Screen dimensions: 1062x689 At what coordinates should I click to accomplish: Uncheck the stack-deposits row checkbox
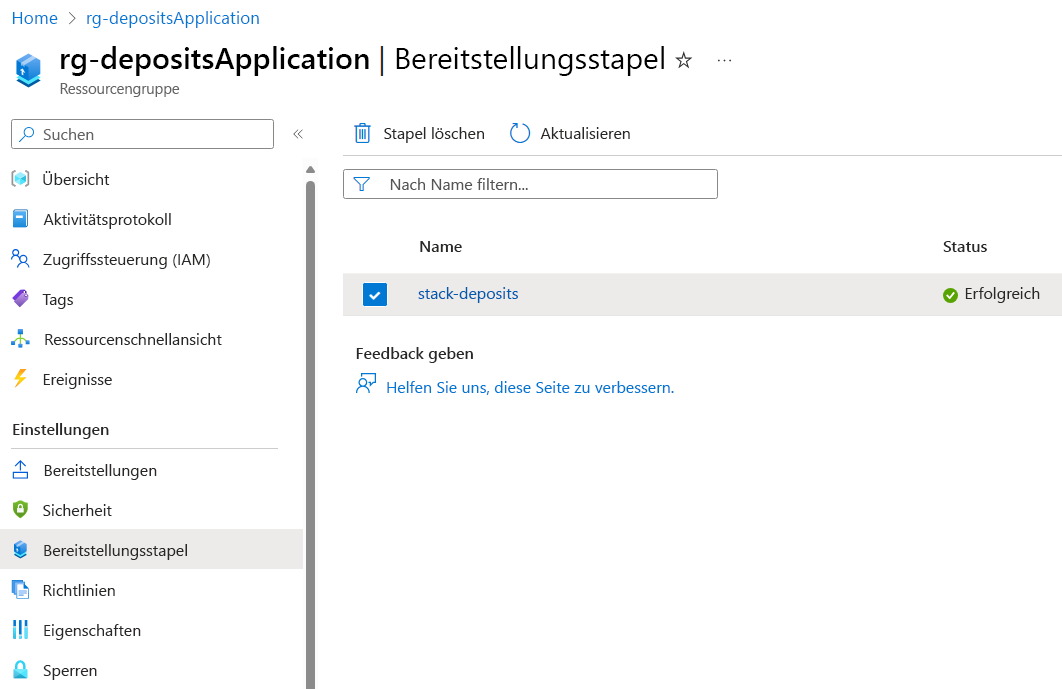(x=375, y=294)
